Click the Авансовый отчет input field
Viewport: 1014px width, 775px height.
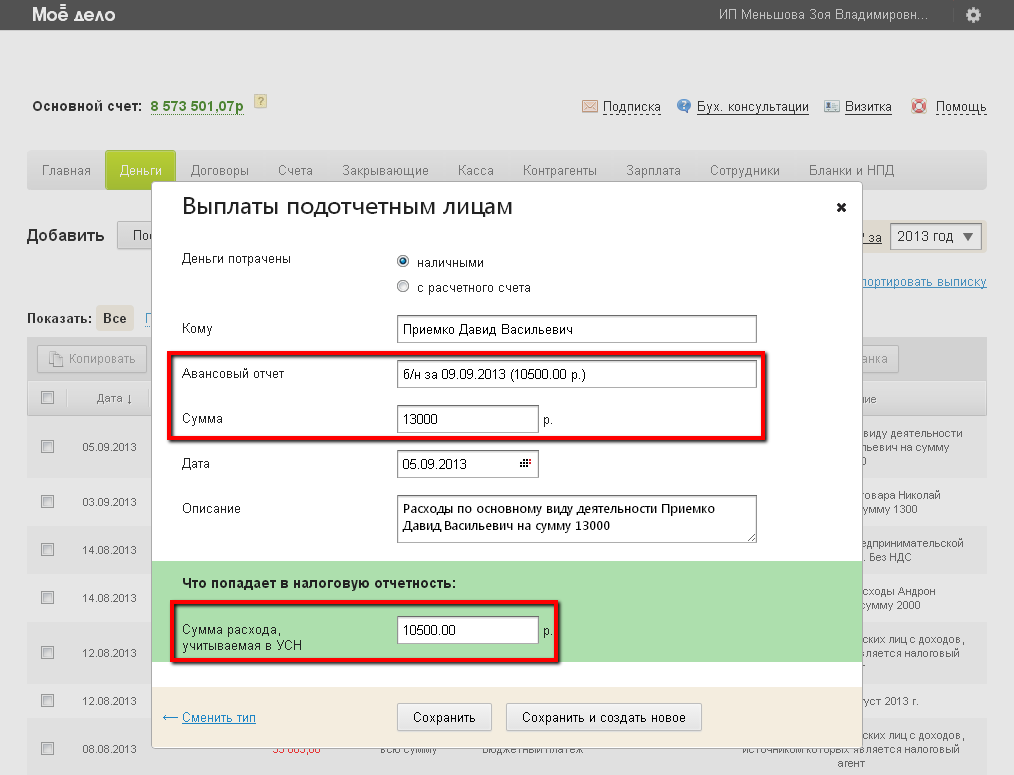coord(576,374)
